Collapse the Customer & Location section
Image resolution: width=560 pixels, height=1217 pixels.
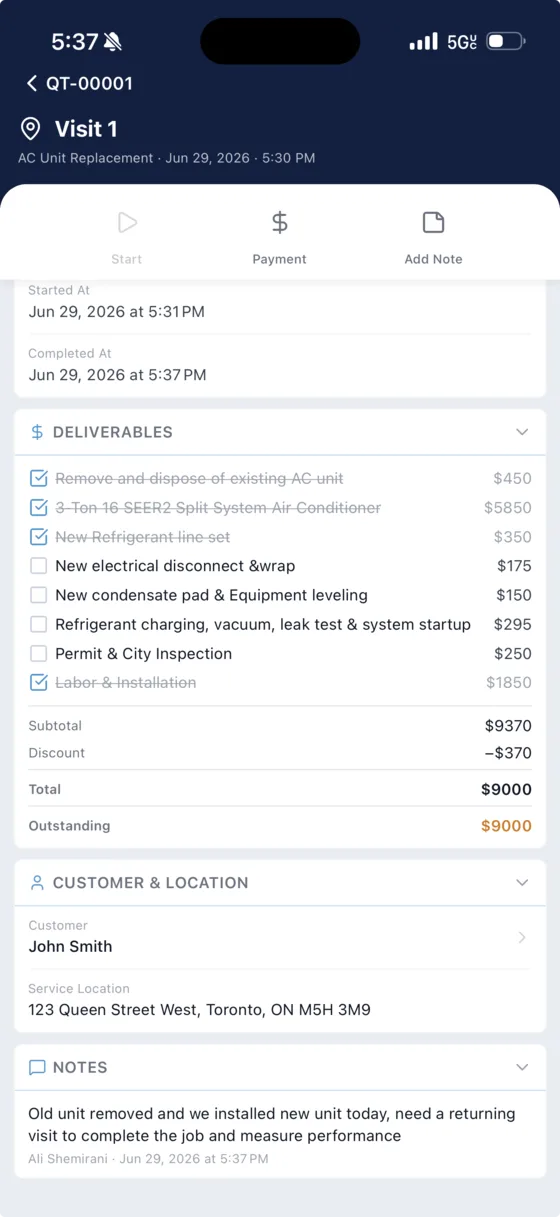(522, 883)
